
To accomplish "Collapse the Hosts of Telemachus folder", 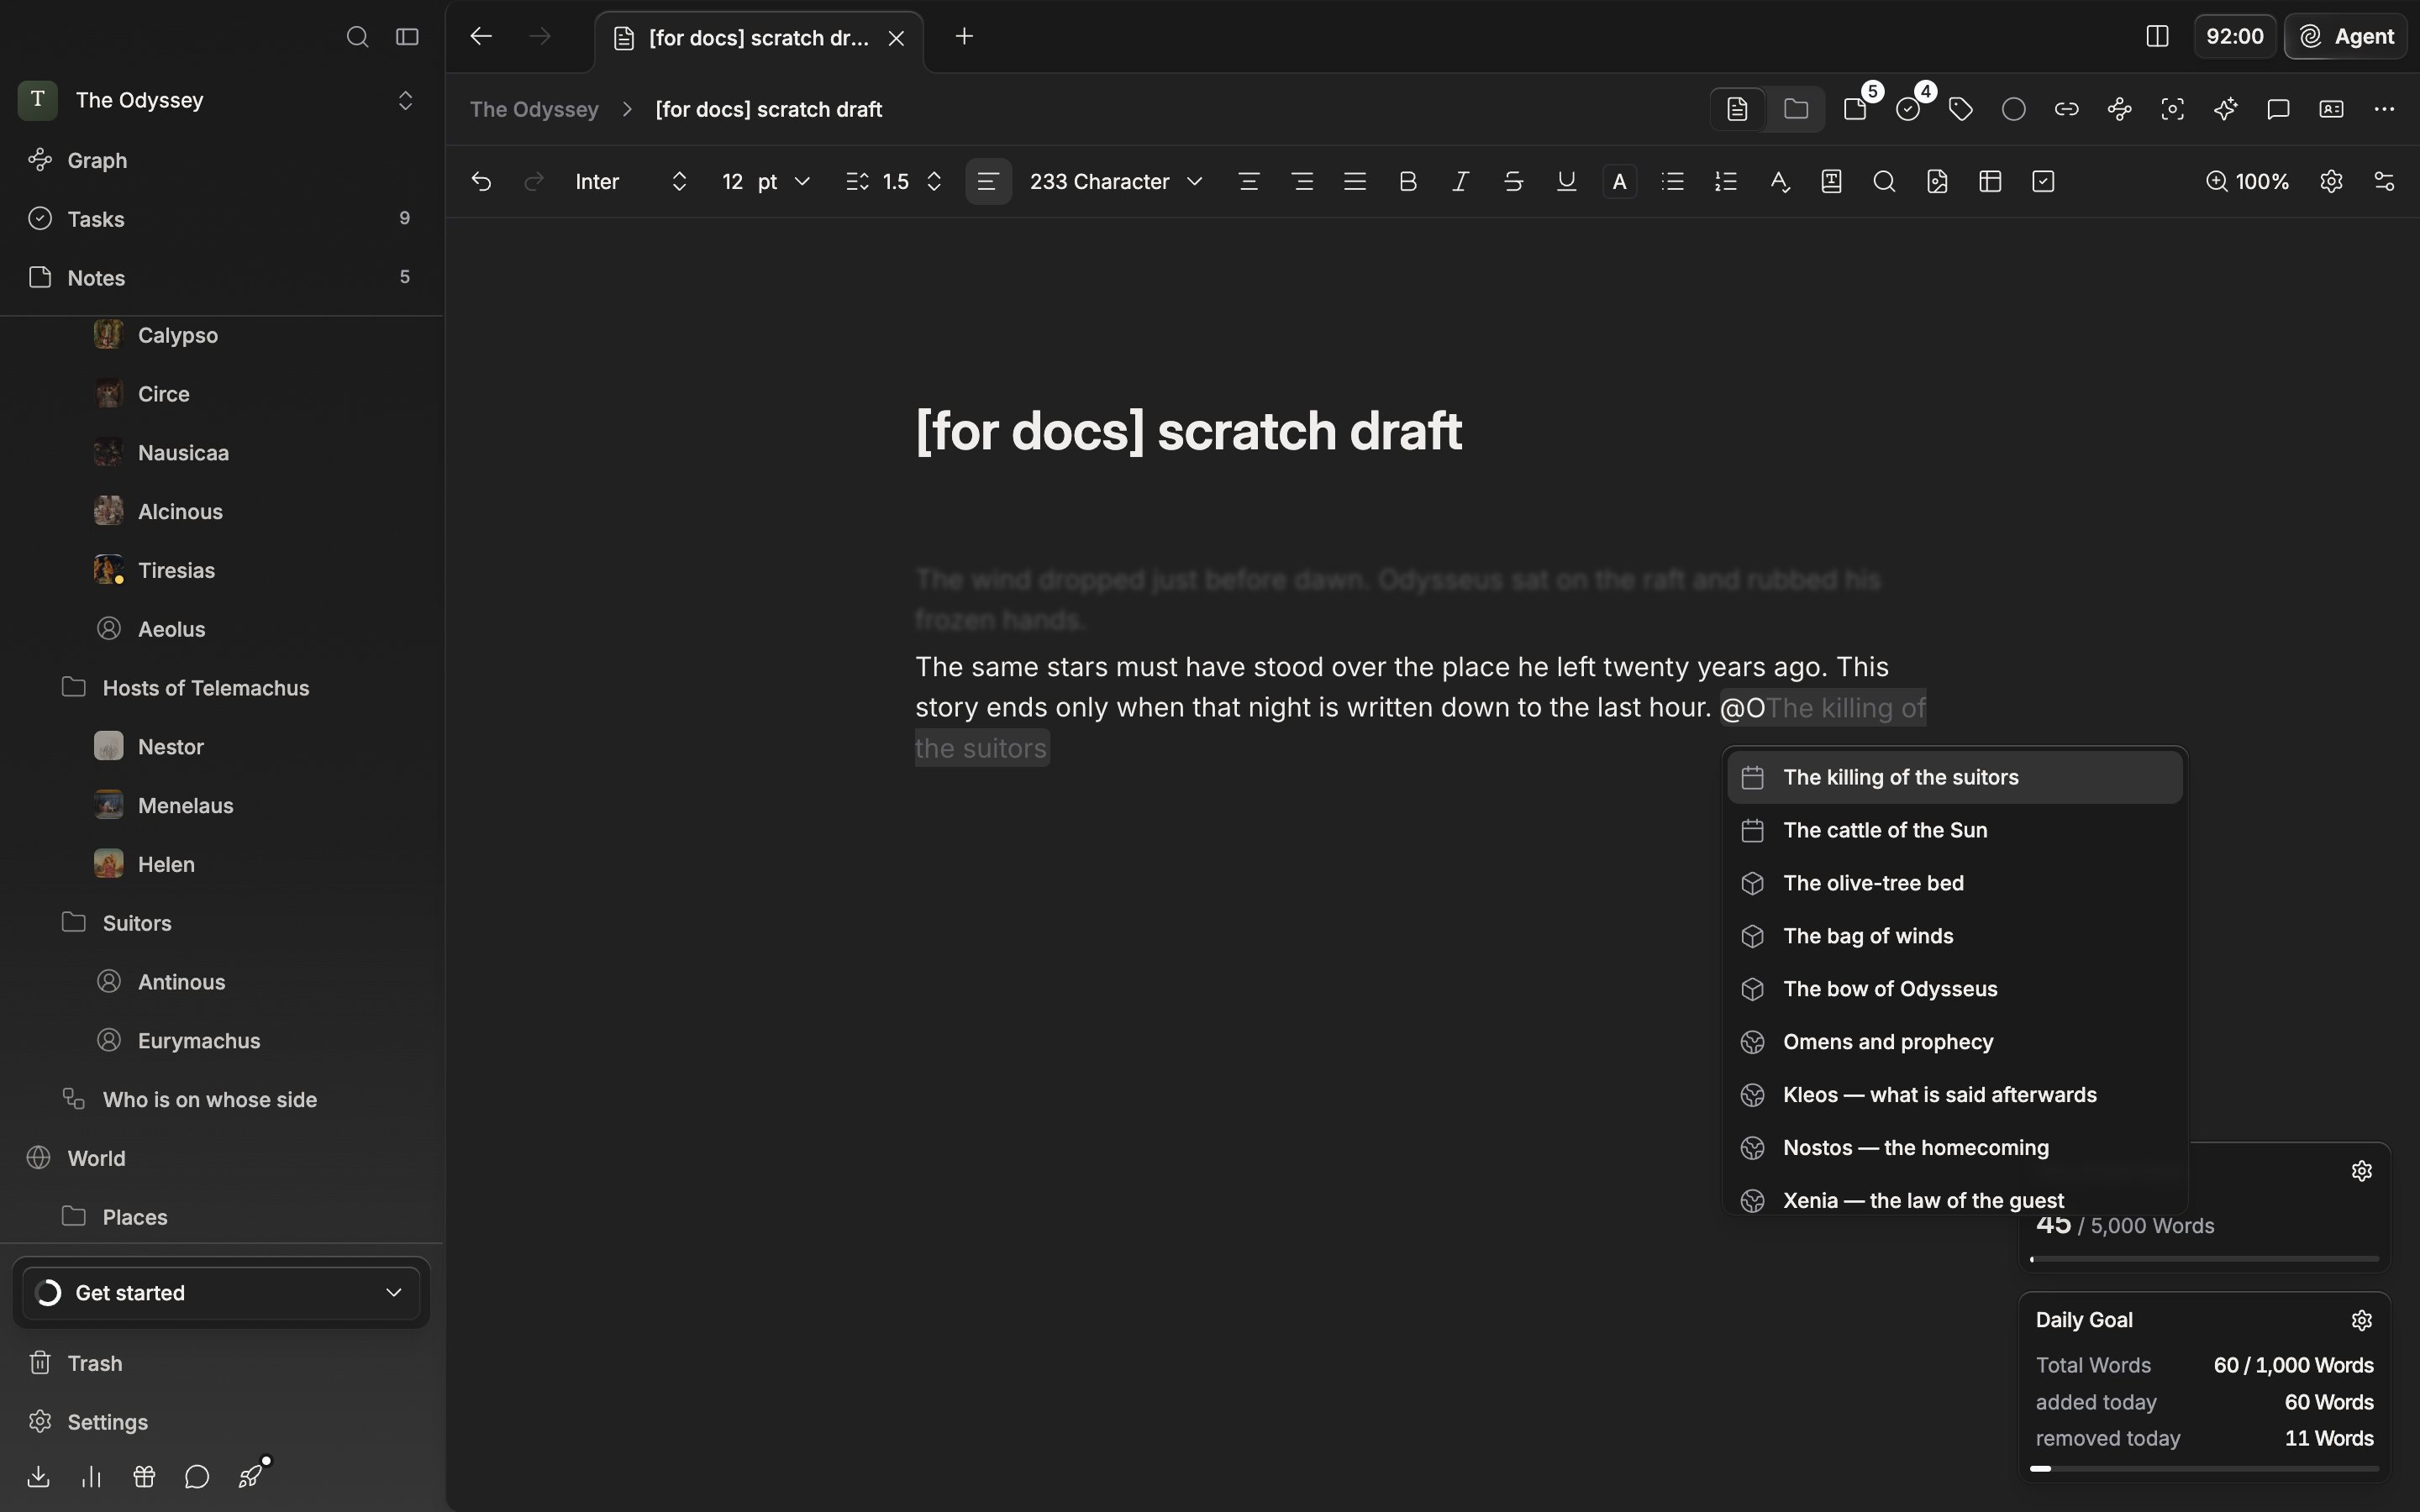I will (221, 688).
